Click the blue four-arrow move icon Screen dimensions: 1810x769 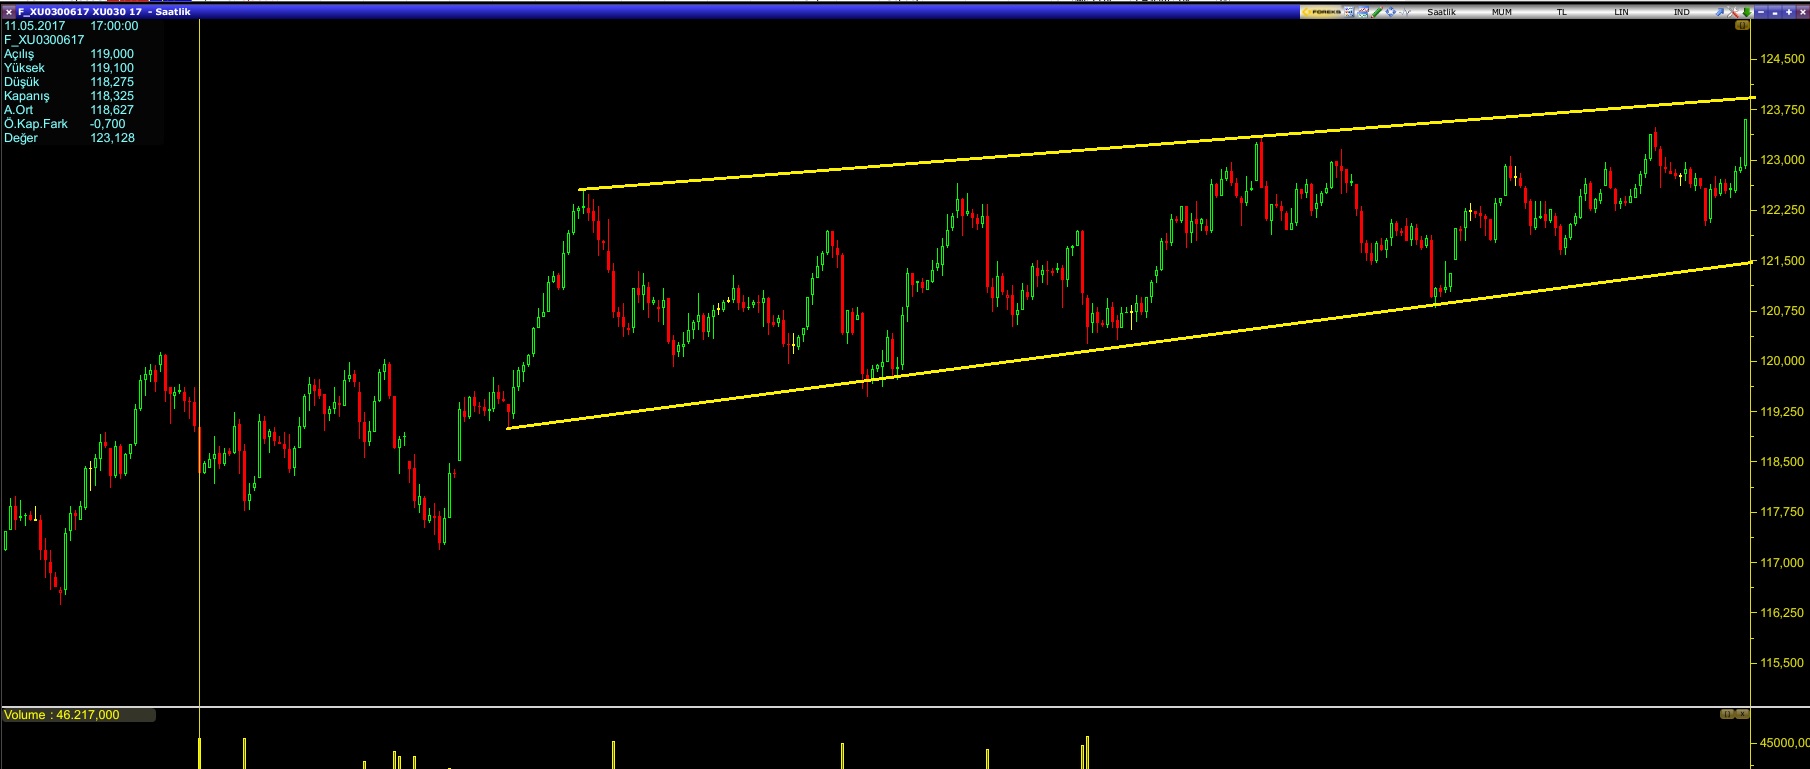pyautogui.click(x=1391, y=12)
